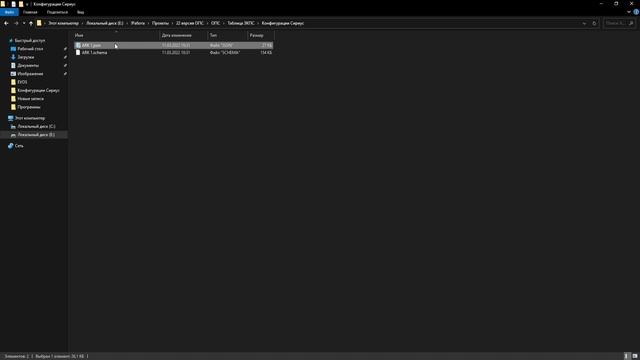The height and width of the screenshot is (360, 640).
Task: Click the pin icon beside Документы
Action: coord(65,66)
